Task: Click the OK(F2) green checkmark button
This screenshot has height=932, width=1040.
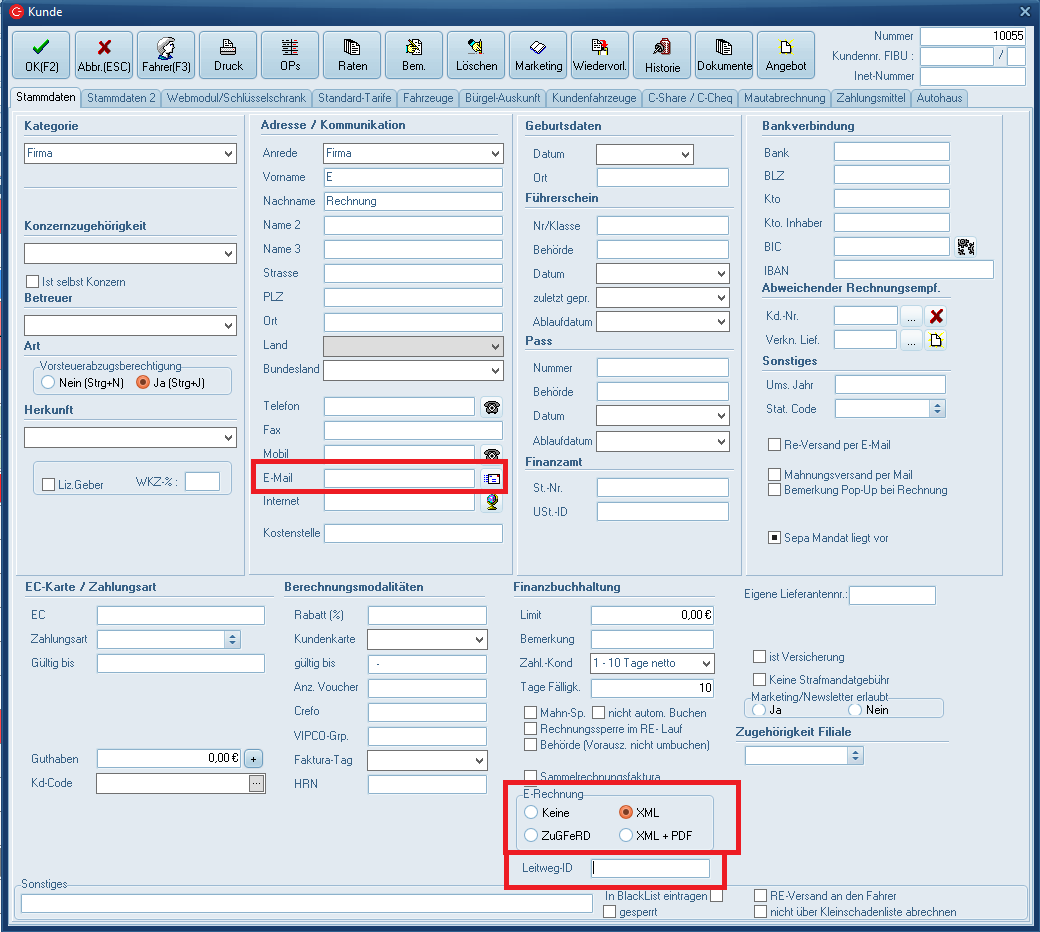Action: 41,55
